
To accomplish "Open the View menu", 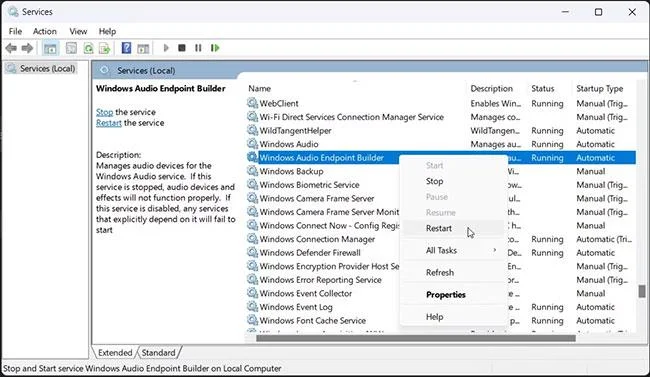I will [78, 31].
